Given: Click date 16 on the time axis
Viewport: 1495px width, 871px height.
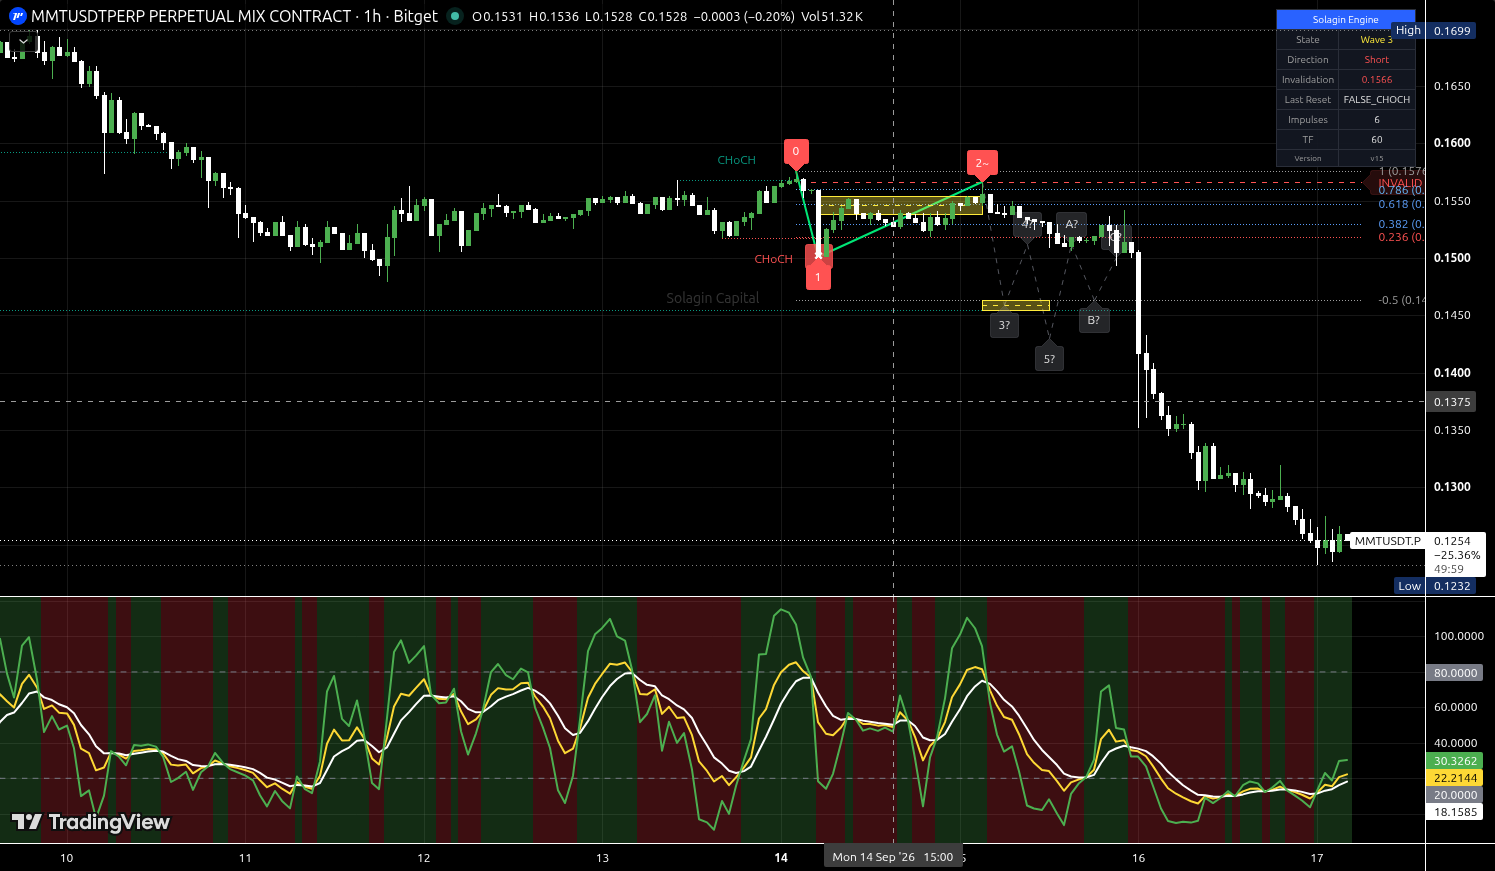Looking at the screenshot, I should pos(1138,858).
